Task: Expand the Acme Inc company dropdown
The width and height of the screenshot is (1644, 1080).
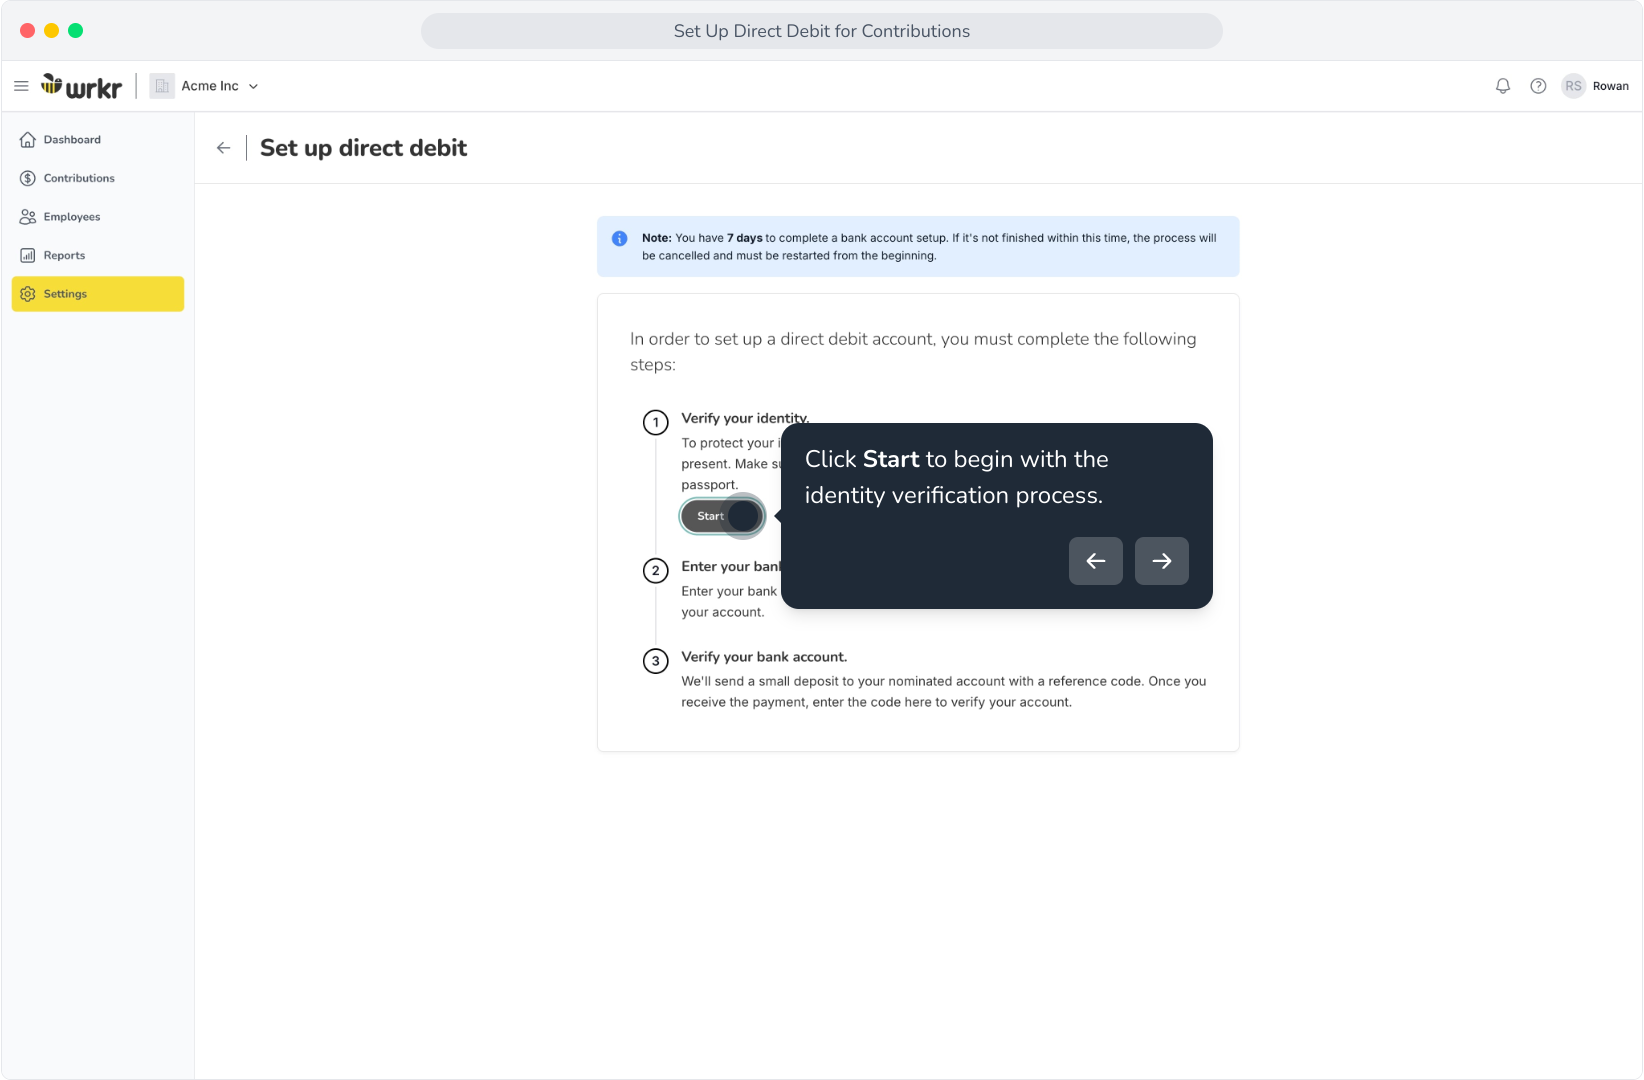Action: pyautogui.click(x=253, y=86)
